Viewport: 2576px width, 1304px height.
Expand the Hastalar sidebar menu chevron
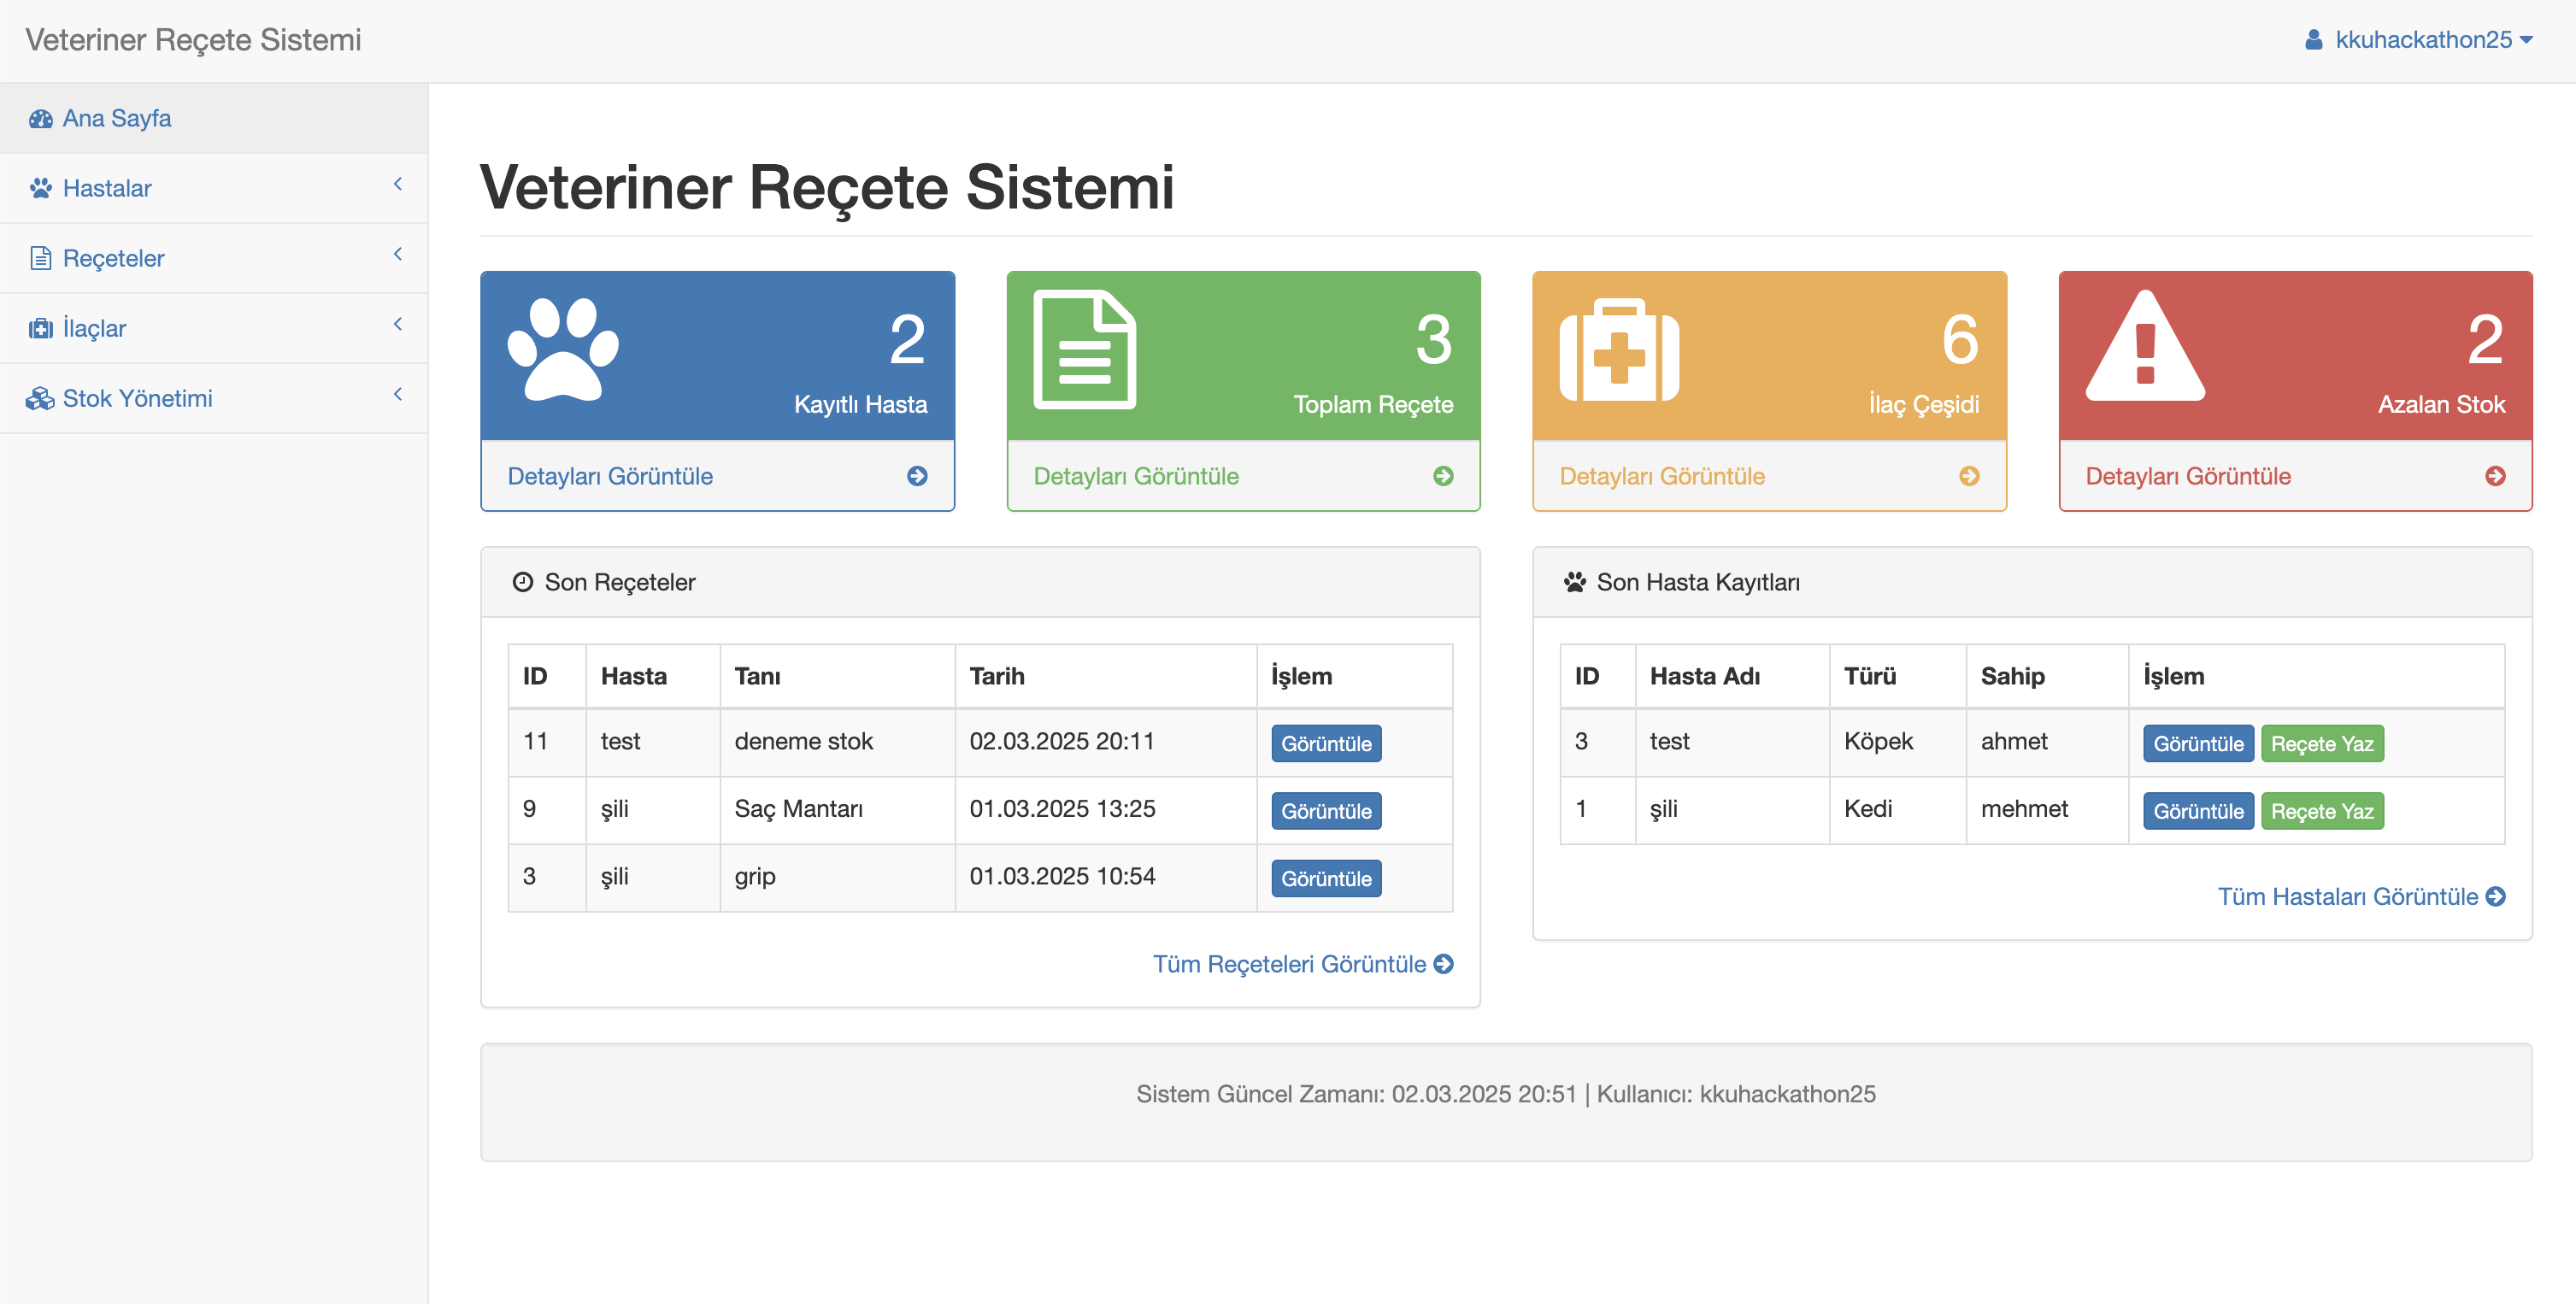pyautogui.click(x=397, y=184)
